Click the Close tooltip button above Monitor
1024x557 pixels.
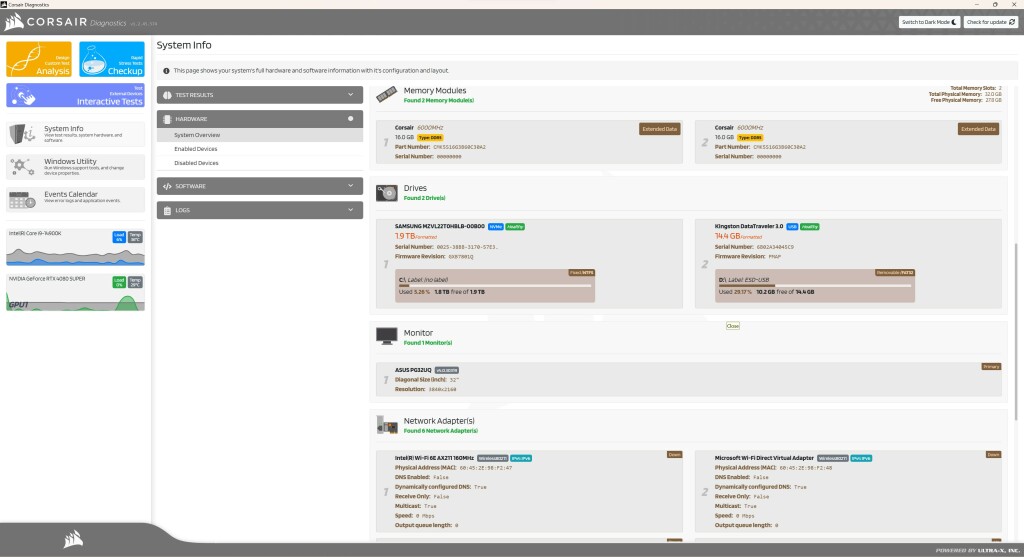tap(733, 326)
